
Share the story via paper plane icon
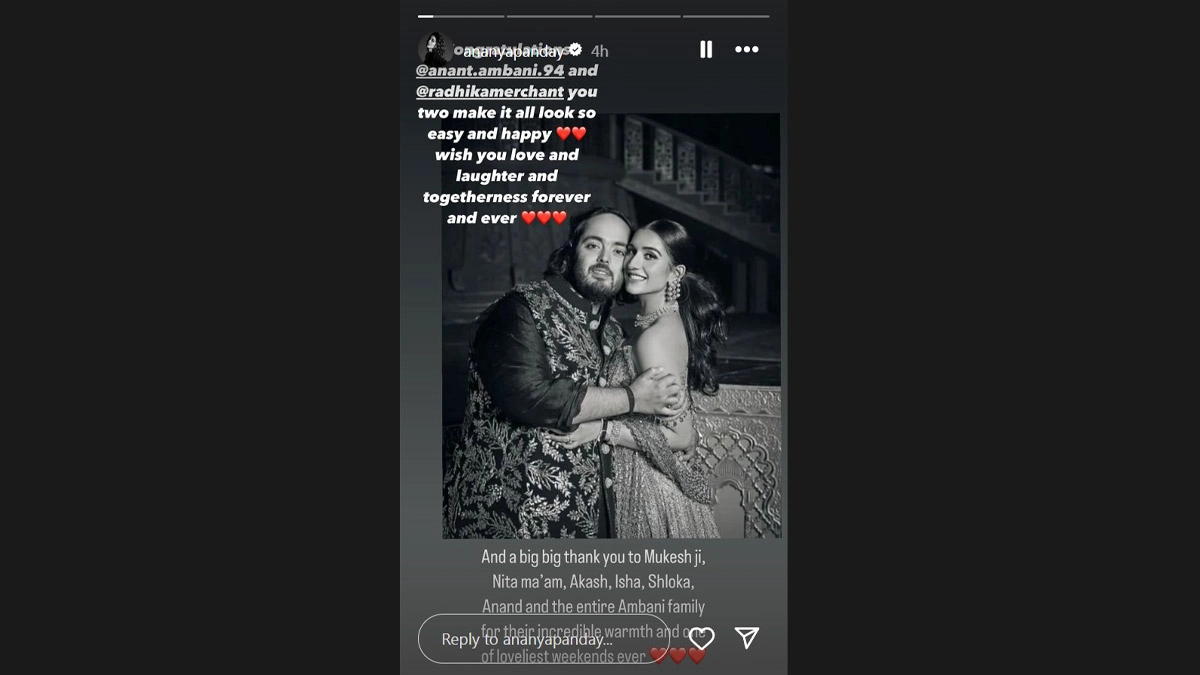click(x=747, y=638)
